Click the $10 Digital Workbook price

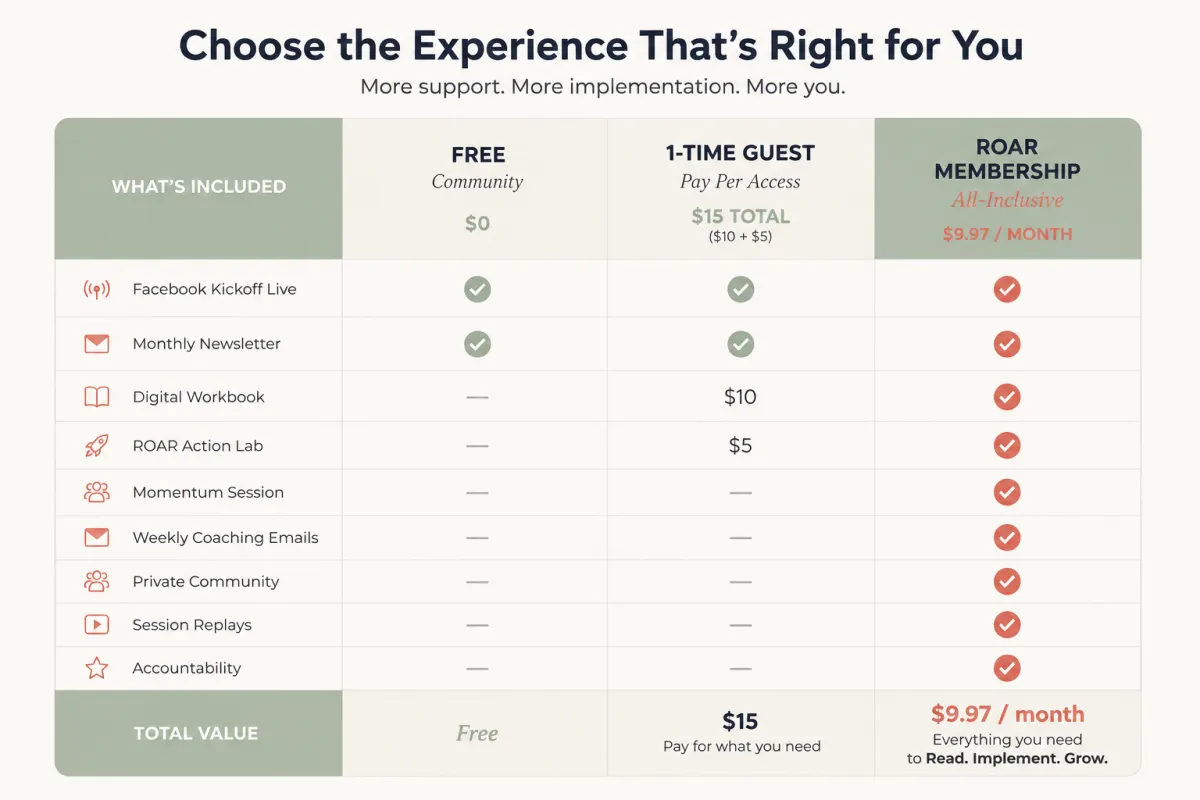pos(741,397)
